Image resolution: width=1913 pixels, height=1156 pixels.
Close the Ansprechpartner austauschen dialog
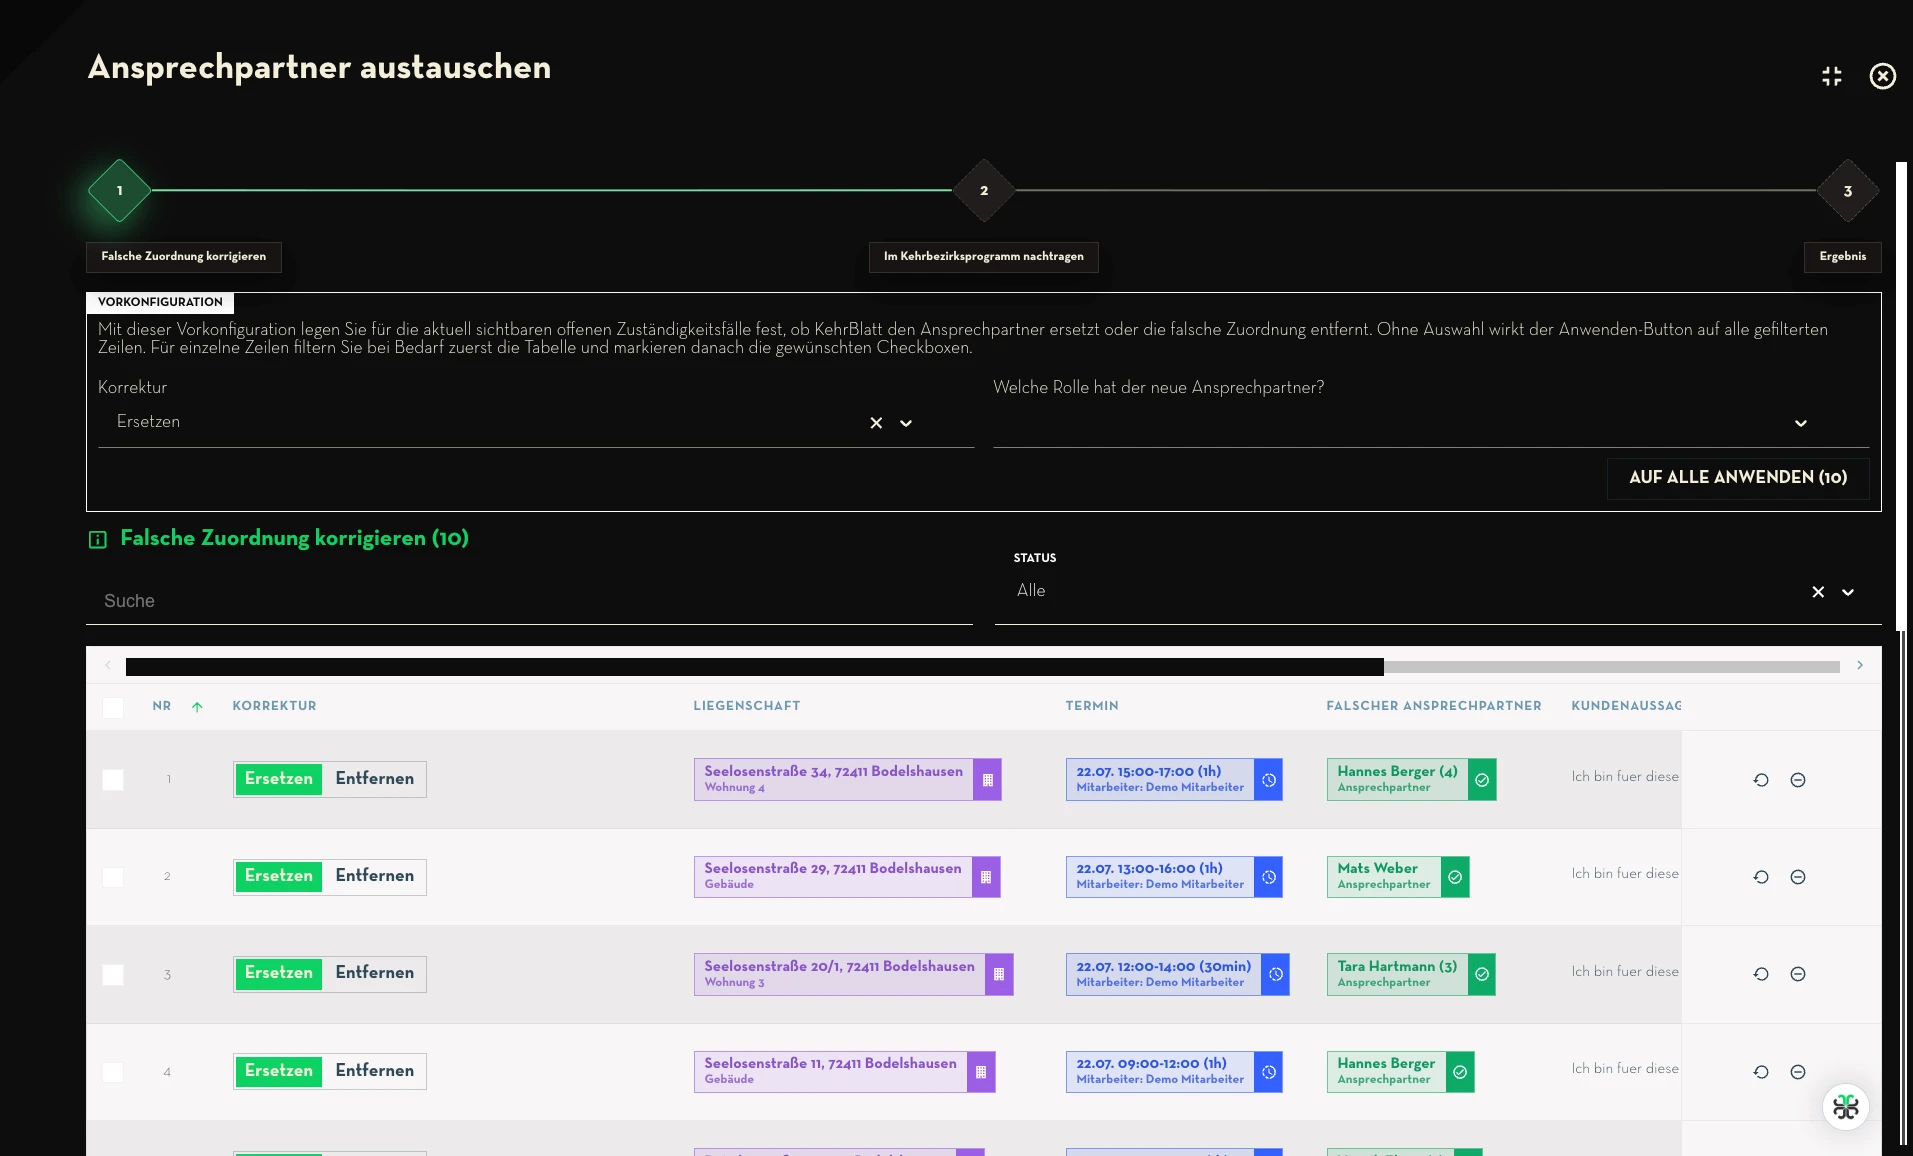[x=1882, y=77]
